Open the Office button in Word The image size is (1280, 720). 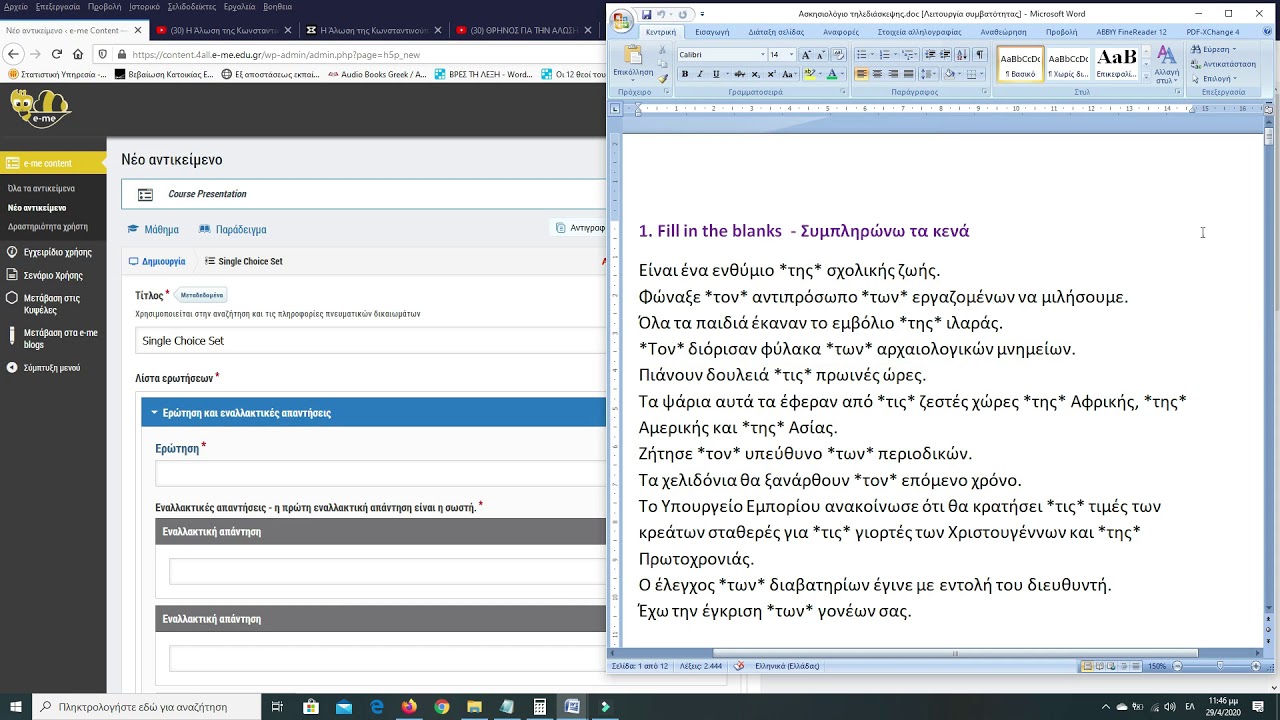point(622,21)
